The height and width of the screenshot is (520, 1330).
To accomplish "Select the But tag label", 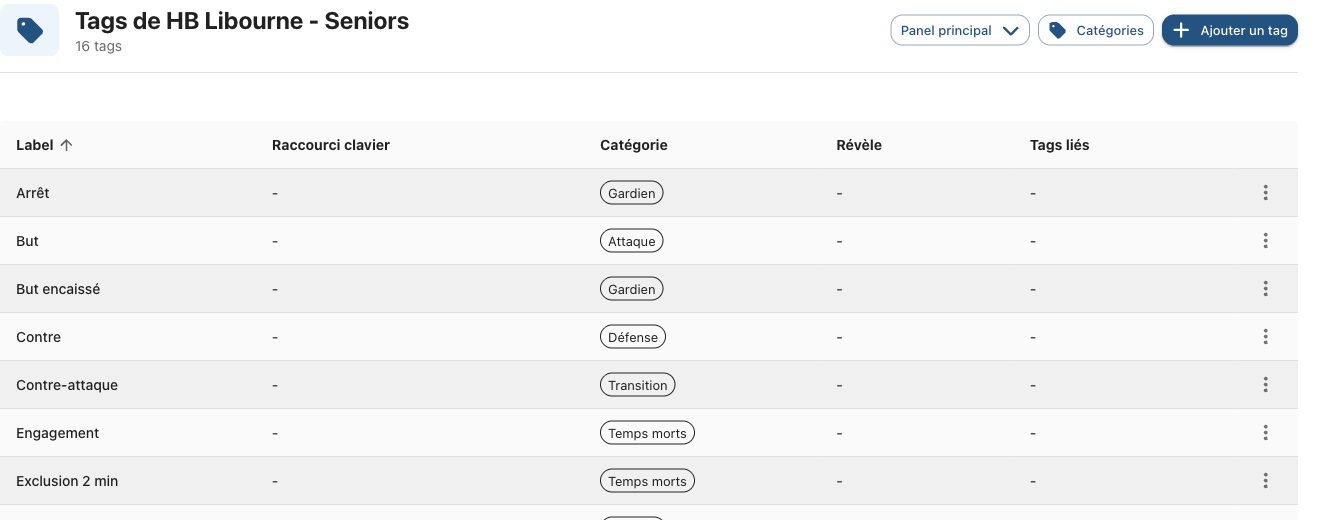I will point(28,241).
